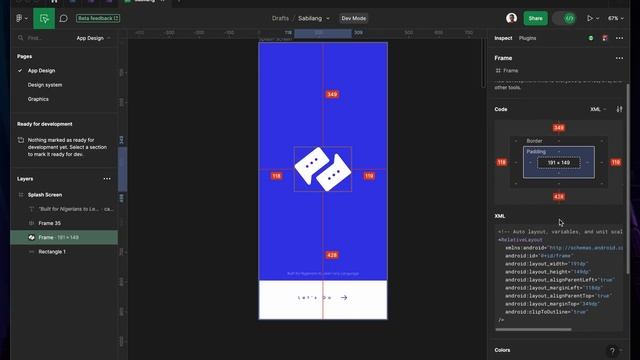Viewport: 640px width, 360px height.
Task: Open the Figma main menu
Action: (x=21, y=18)
